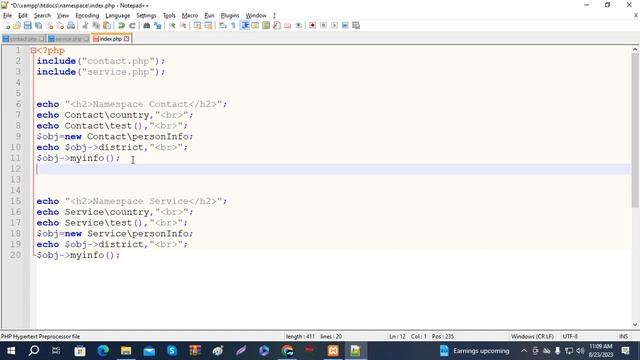The width and height of the screenshot is (640, 360).
Task: Click the Close All toolbar icon
Action: pos(60,25)
